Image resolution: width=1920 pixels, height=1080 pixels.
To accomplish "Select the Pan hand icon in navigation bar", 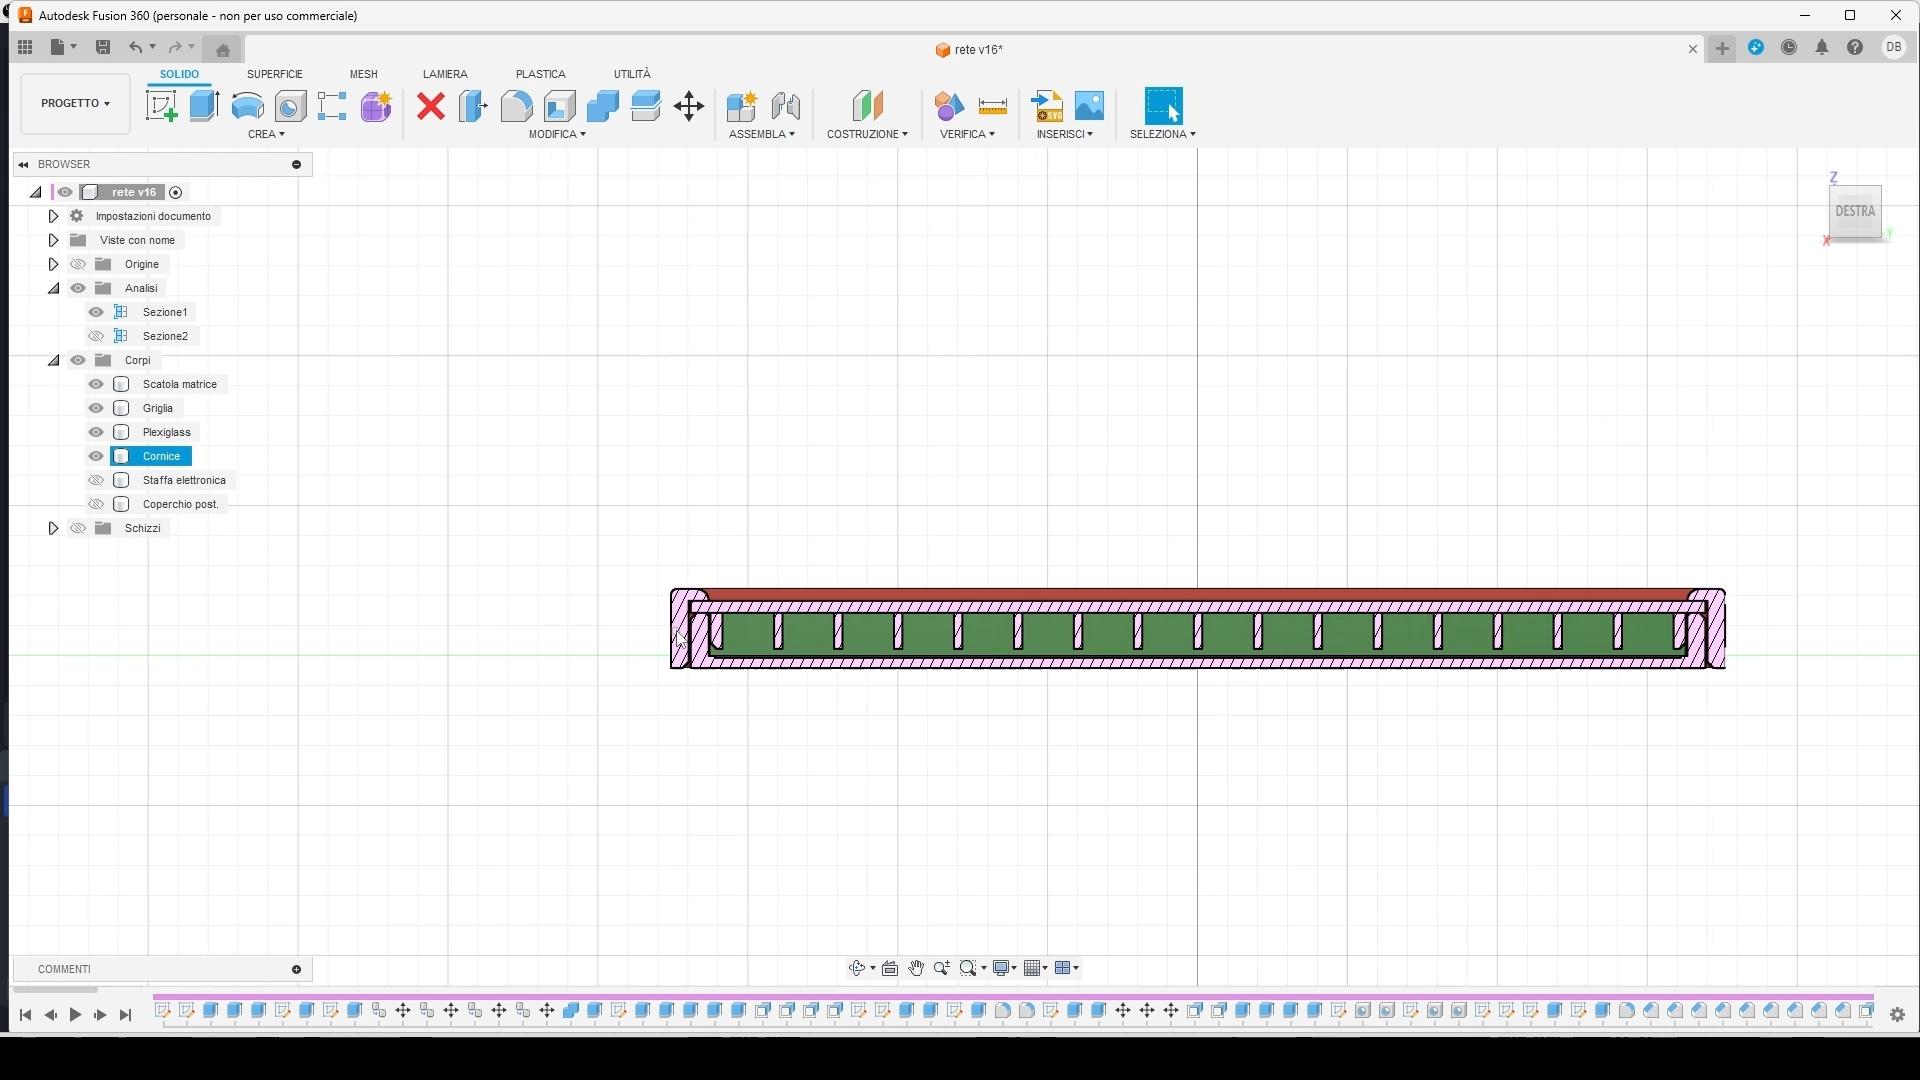I will click(916, 968).
